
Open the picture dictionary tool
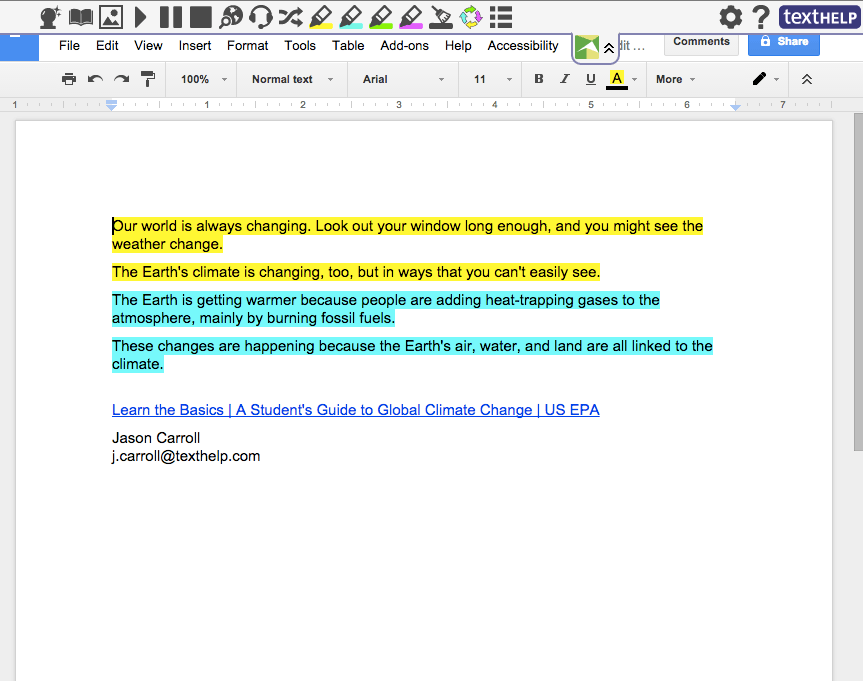pyautogui.click(x=110, y=16)
